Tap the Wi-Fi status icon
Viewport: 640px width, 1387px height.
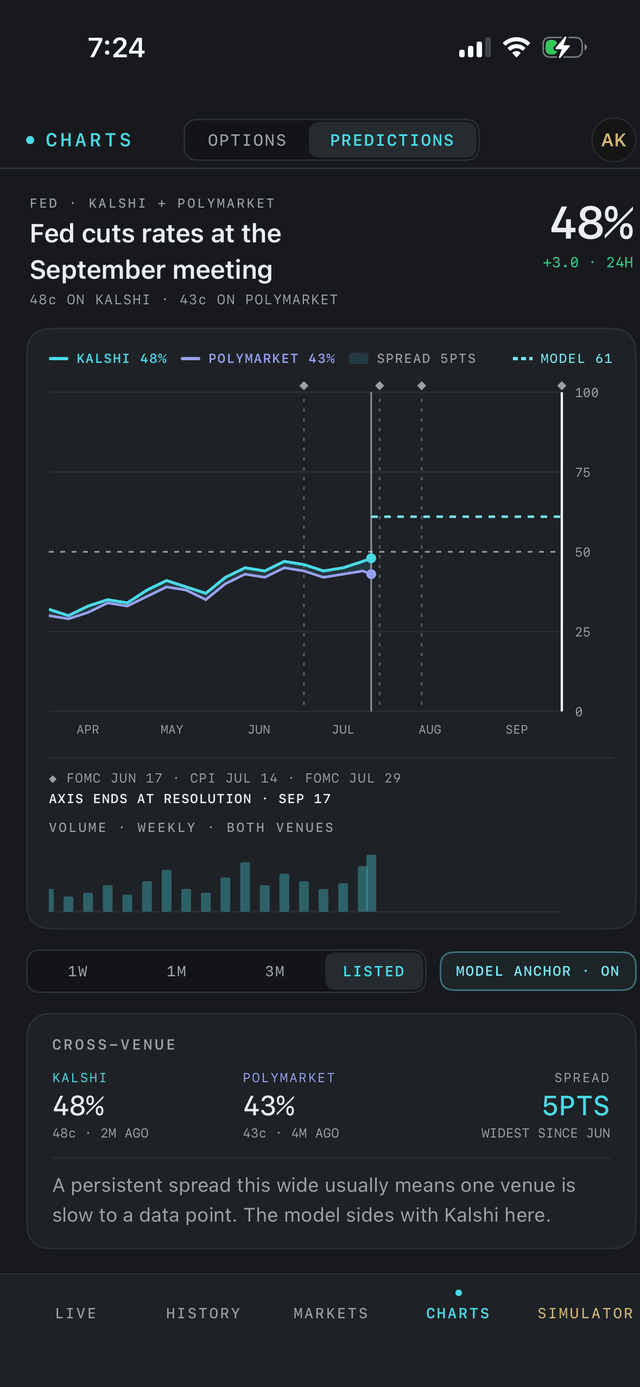[x=516, y=47]
